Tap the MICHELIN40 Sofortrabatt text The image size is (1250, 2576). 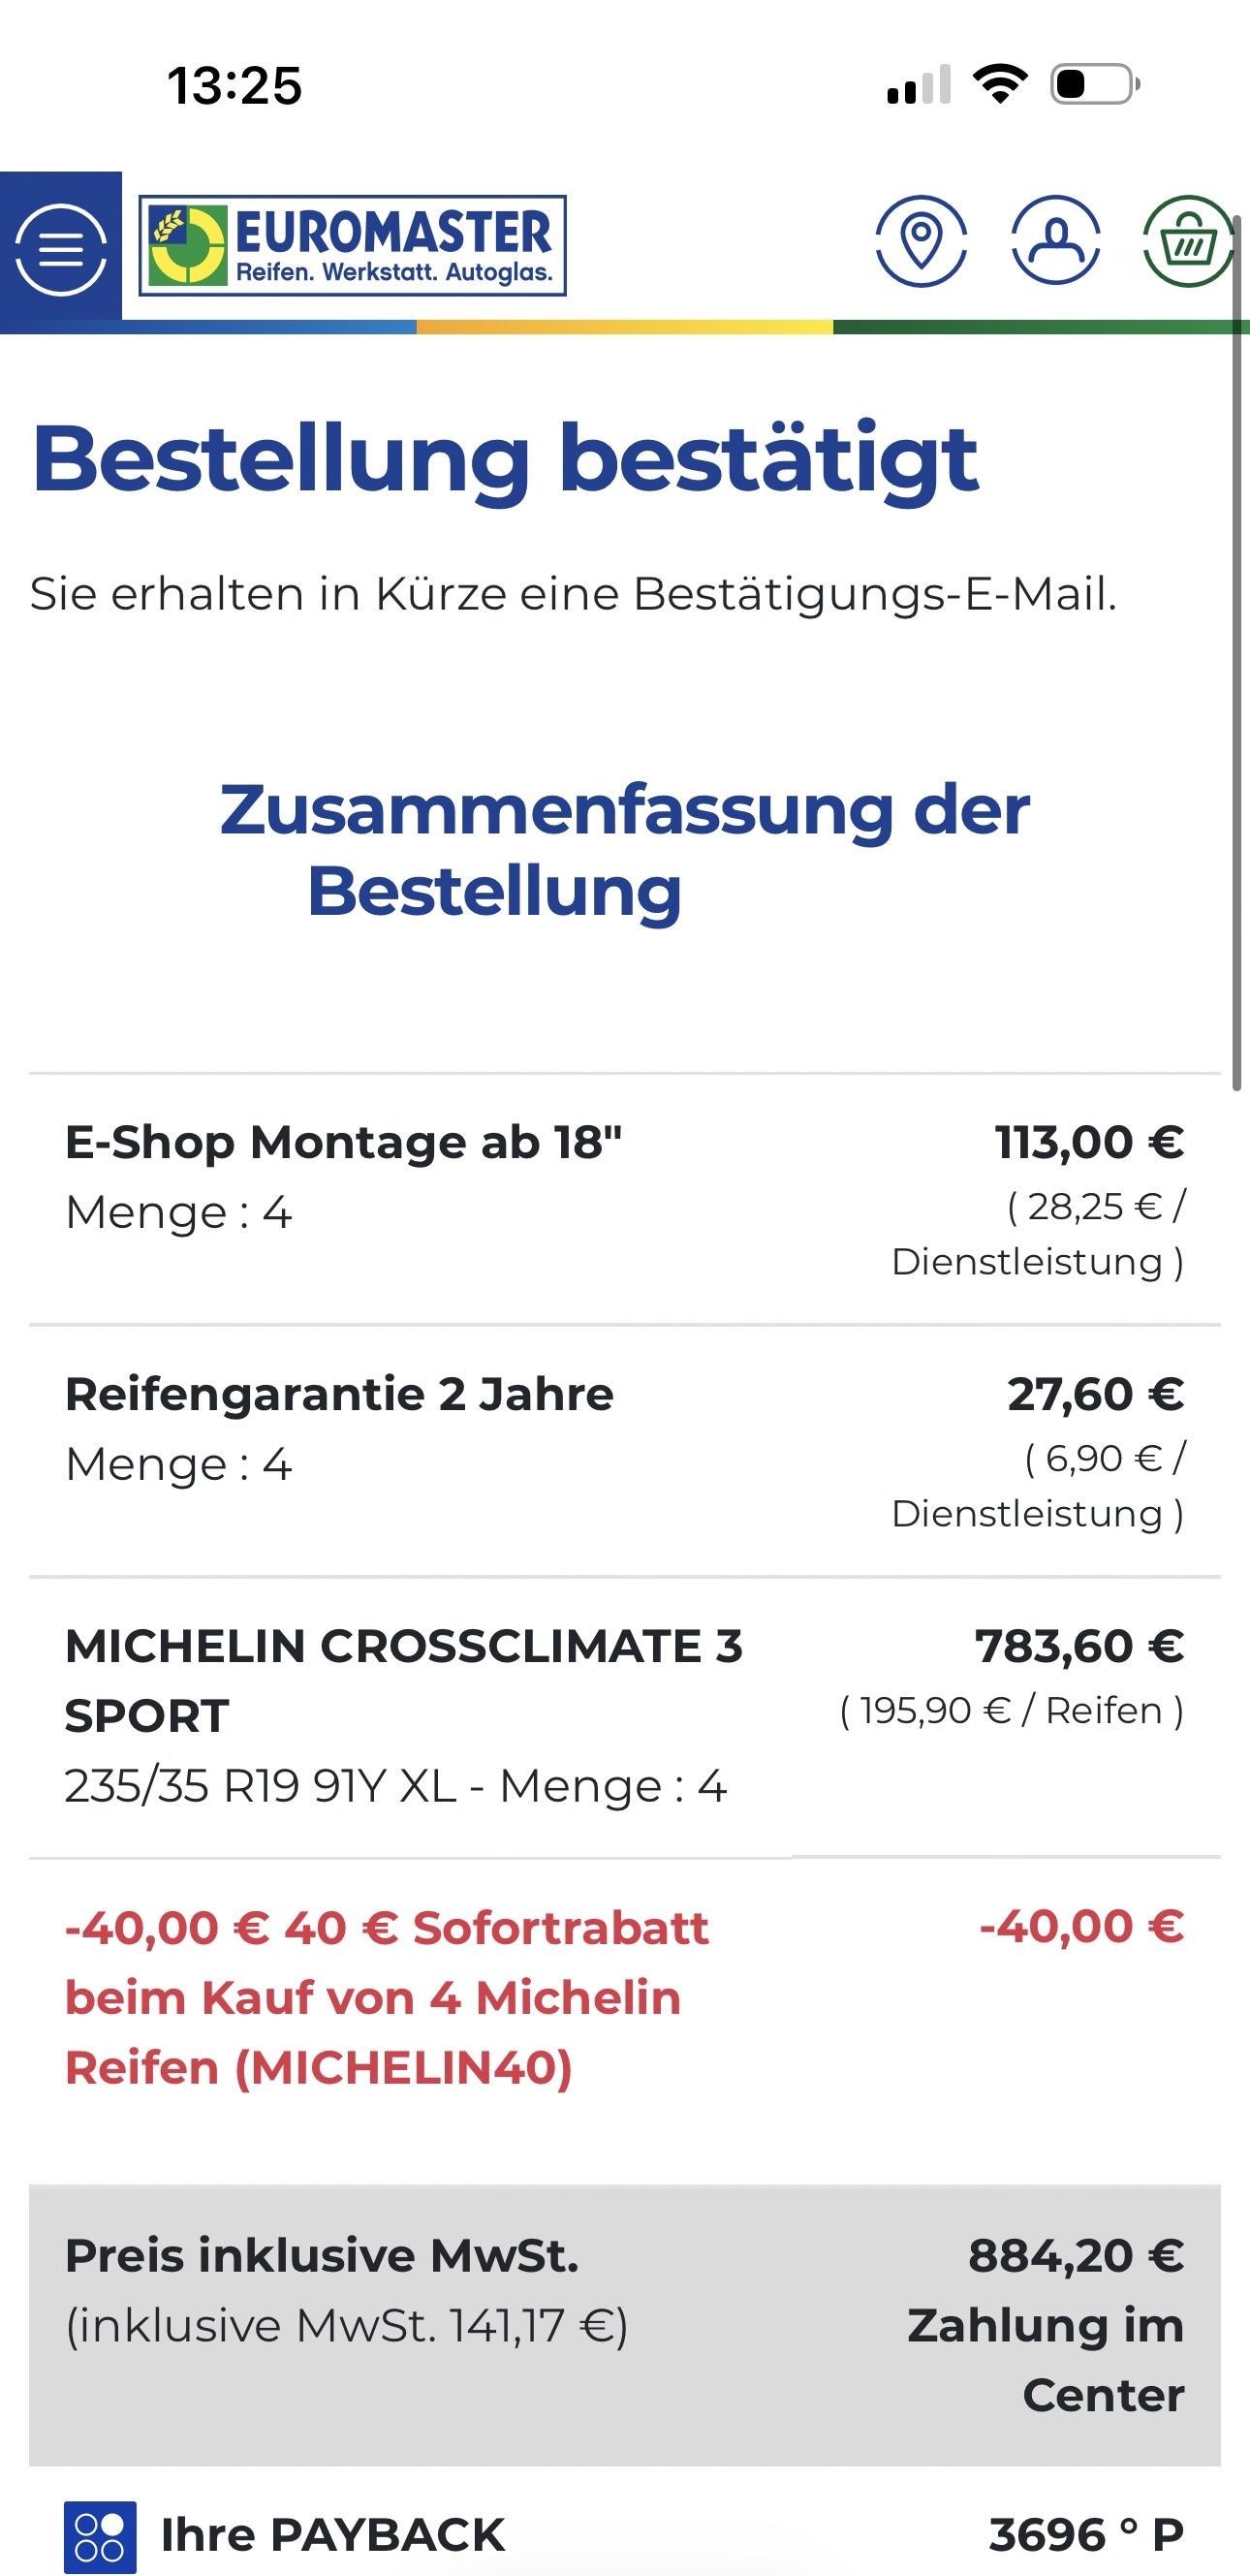click(386, 1997)
